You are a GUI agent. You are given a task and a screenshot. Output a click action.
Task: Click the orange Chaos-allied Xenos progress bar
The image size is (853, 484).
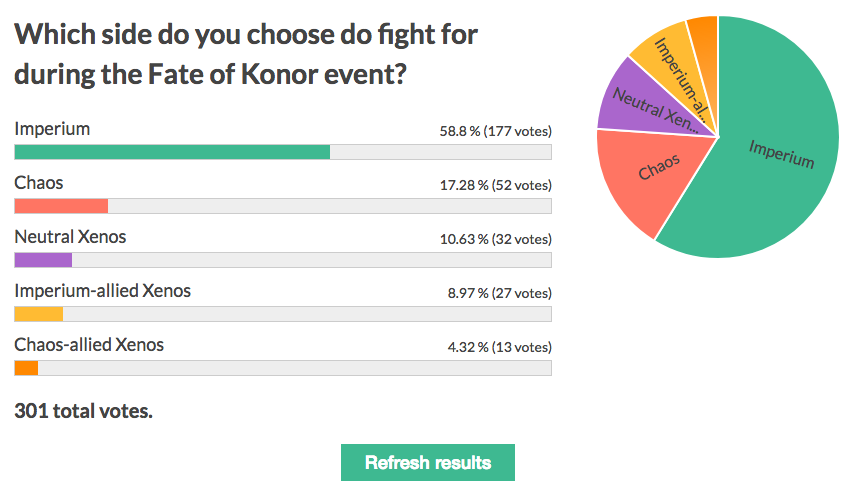26,368
